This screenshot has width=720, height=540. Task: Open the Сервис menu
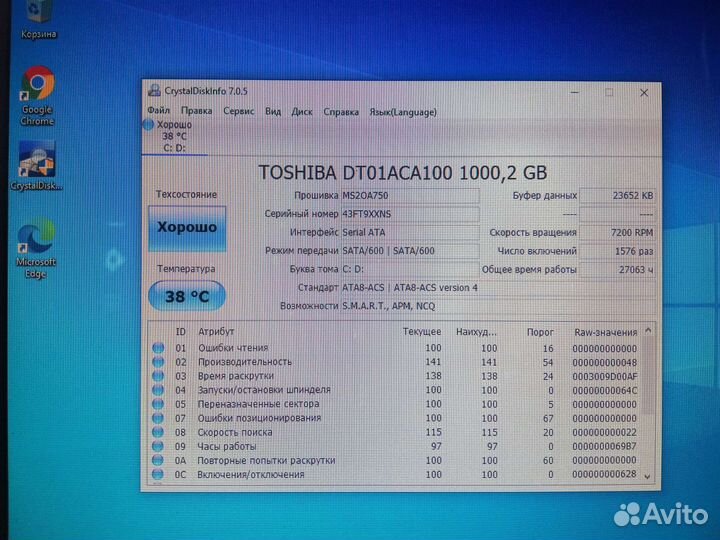click(238, 111)
